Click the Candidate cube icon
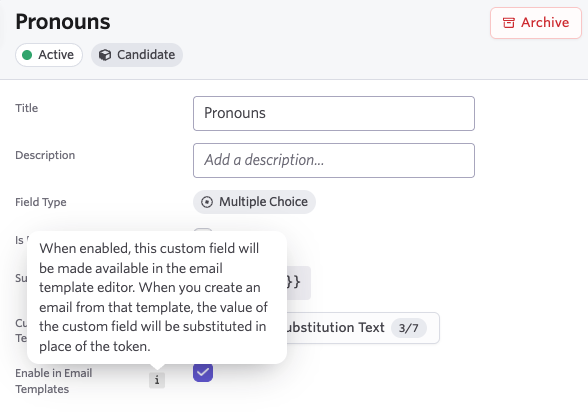The height and width of the screenshot is (413, 588). point(105,55)
